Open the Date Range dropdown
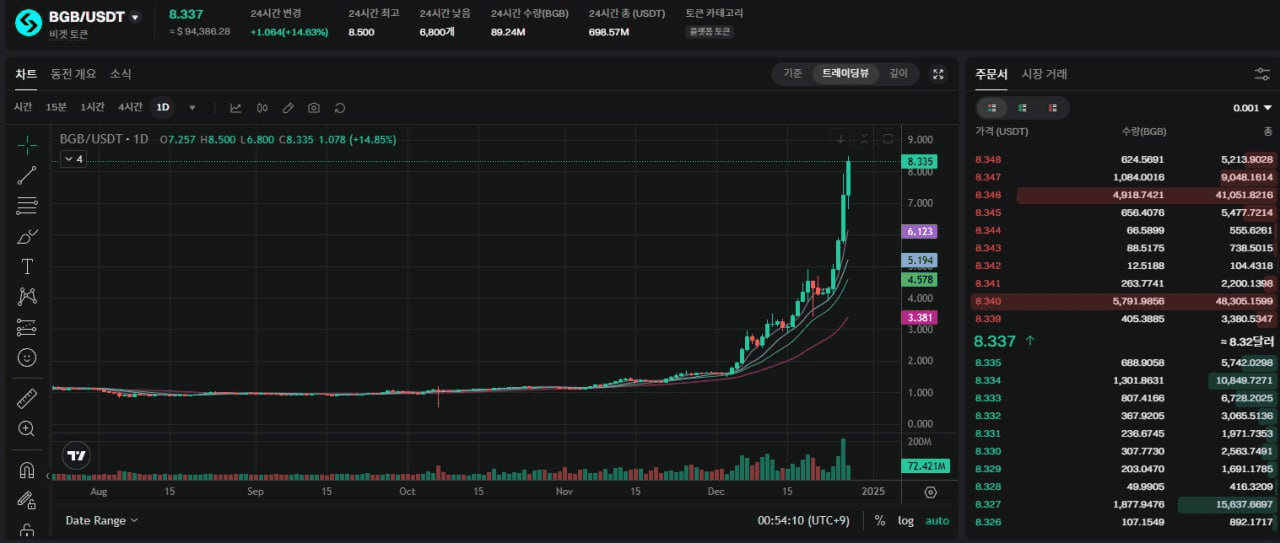Viewport: 1280px width, 543px height. pos(101,520)
